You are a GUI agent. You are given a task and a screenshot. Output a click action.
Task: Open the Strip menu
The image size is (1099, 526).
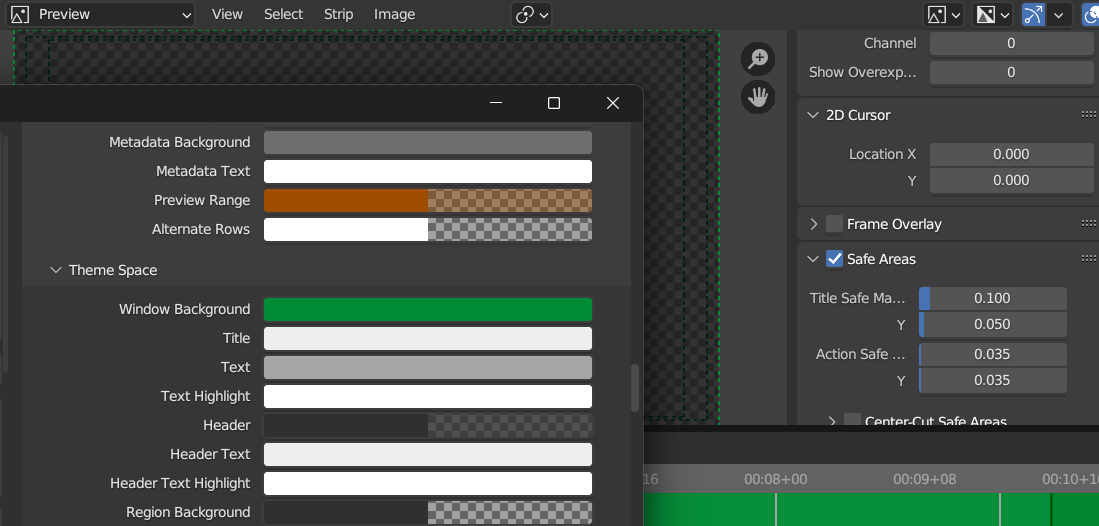(x=339, y=14)
